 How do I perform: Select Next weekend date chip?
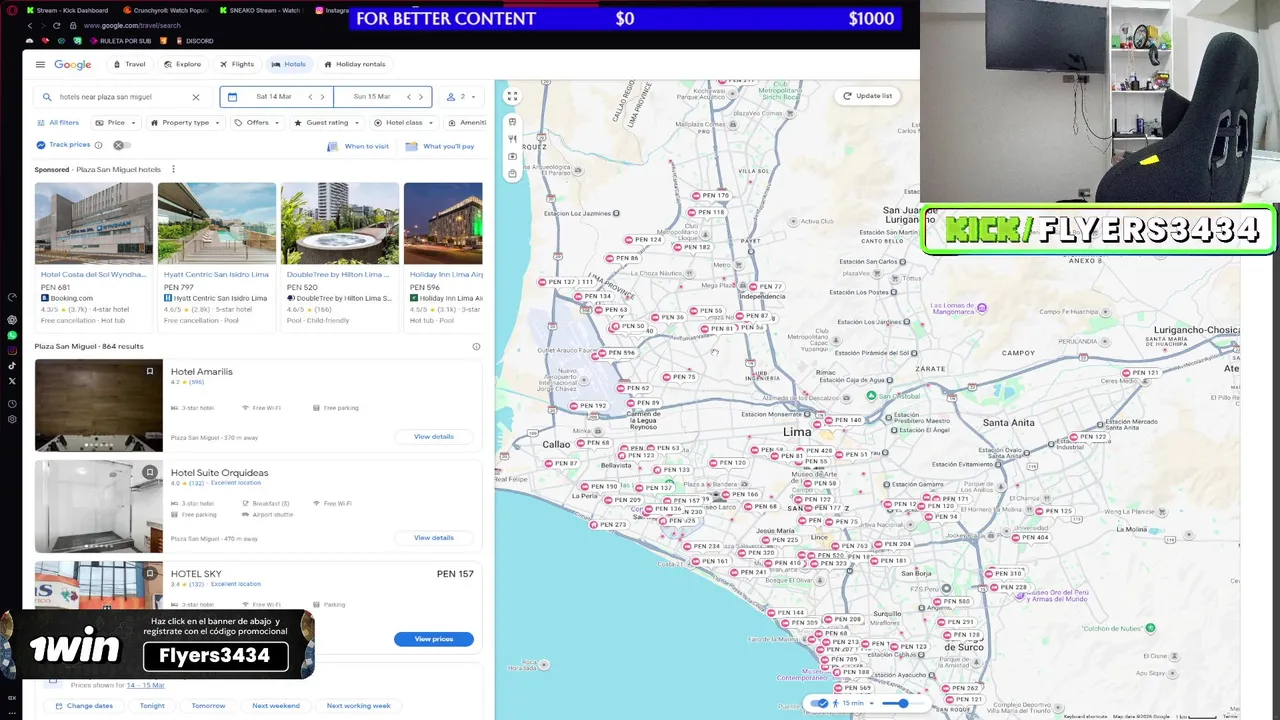tap(276, 706)
